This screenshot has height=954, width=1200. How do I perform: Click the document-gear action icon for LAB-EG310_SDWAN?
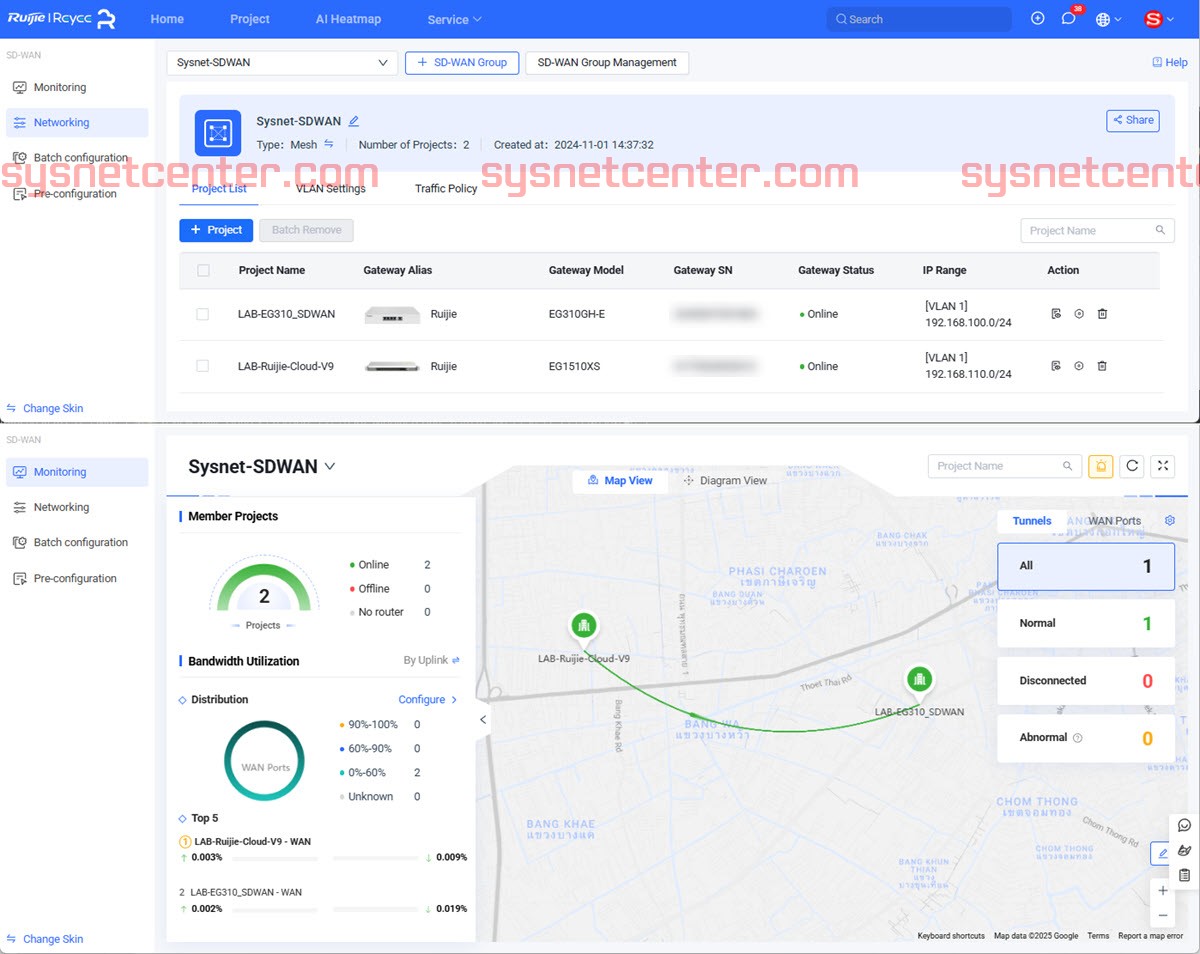pos(1056,314)
